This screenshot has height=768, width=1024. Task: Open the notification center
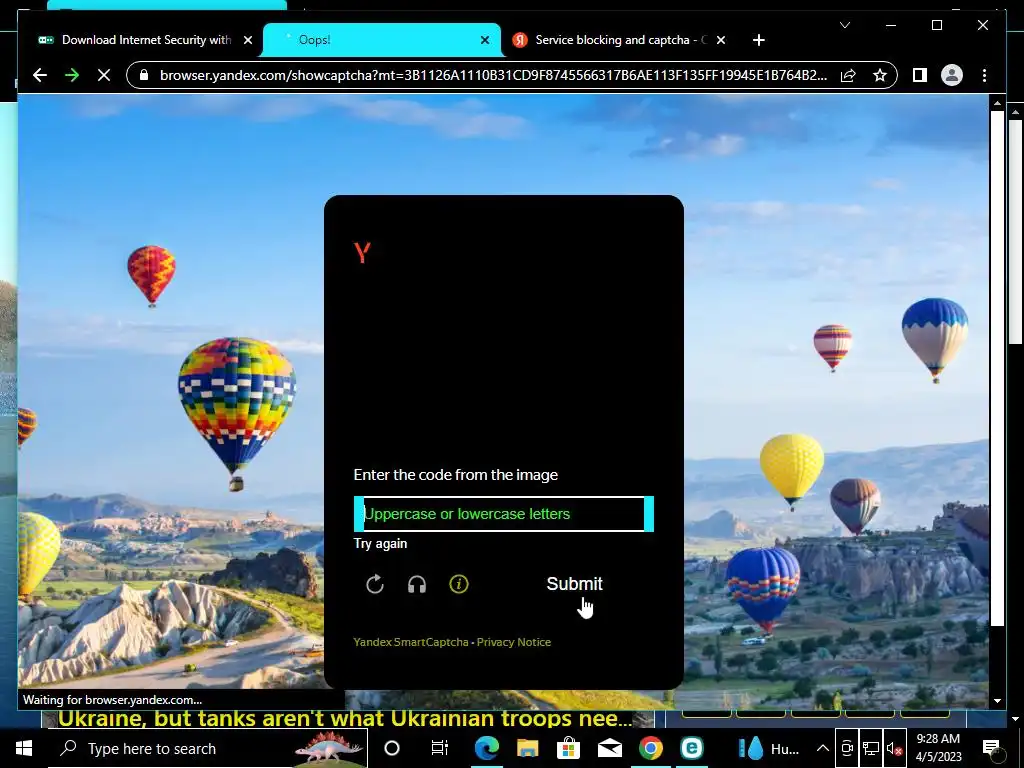pyautogui.click(x=991, y=748)
